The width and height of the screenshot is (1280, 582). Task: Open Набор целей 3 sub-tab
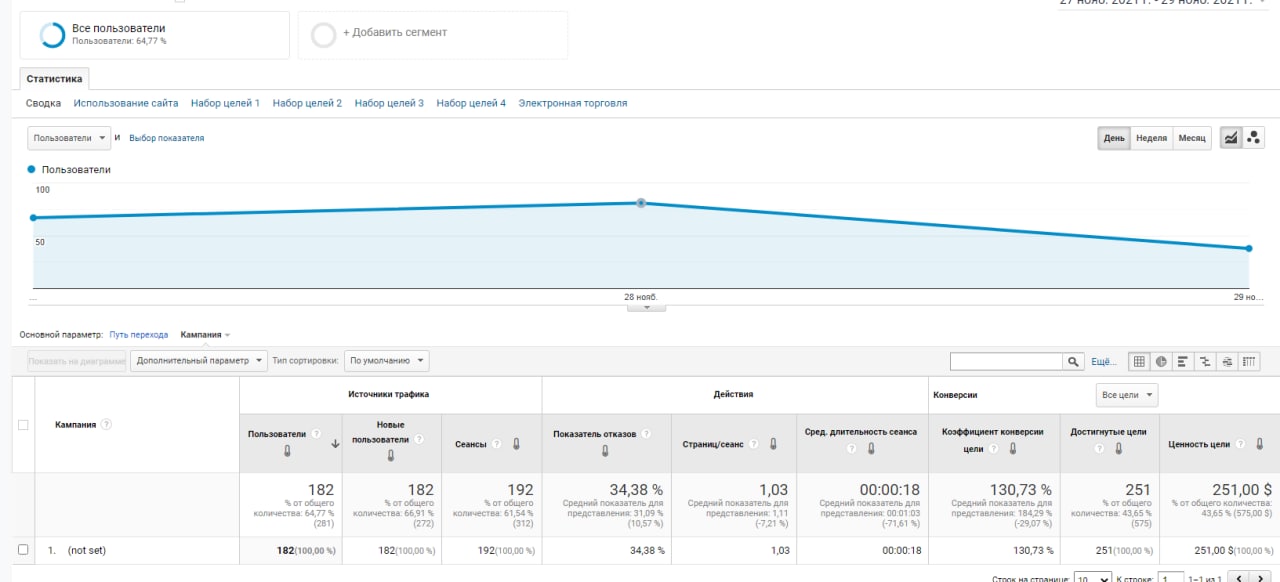389,103
